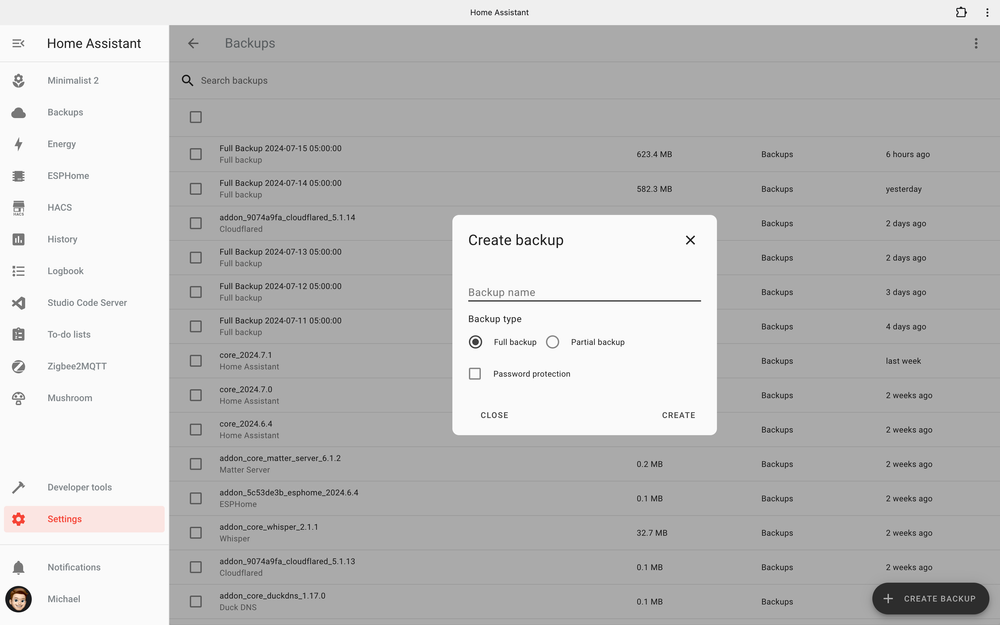Image resolution: width=1000 pixels, height=625 pixels.
Task: Close the Create backup dialog with X
Action: click(690, 240)
